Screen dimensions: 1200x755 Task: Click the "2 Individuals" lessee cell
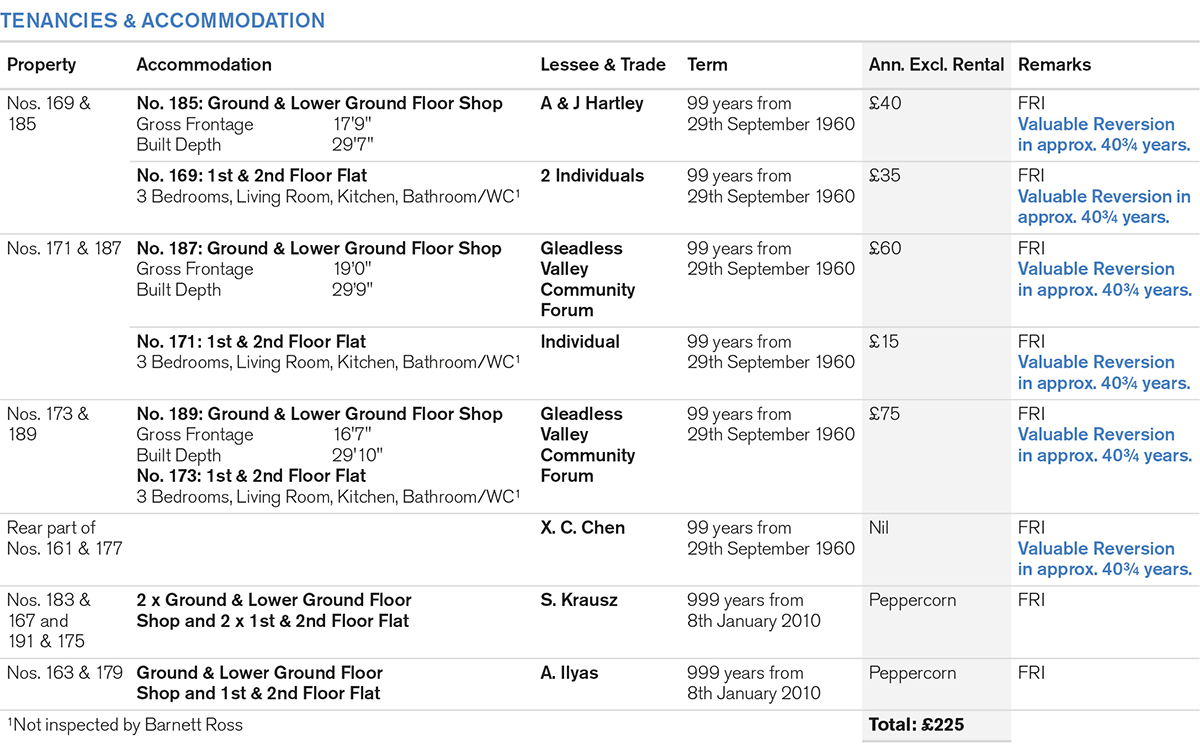point(592,176)
